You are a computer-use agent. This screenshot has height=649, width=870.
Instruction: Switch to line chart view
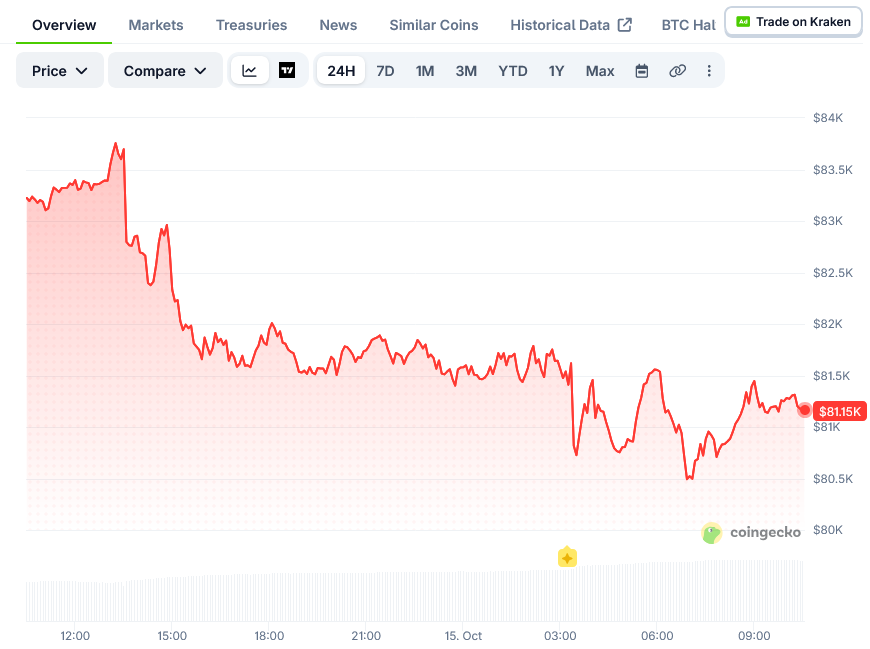[250, 70]
